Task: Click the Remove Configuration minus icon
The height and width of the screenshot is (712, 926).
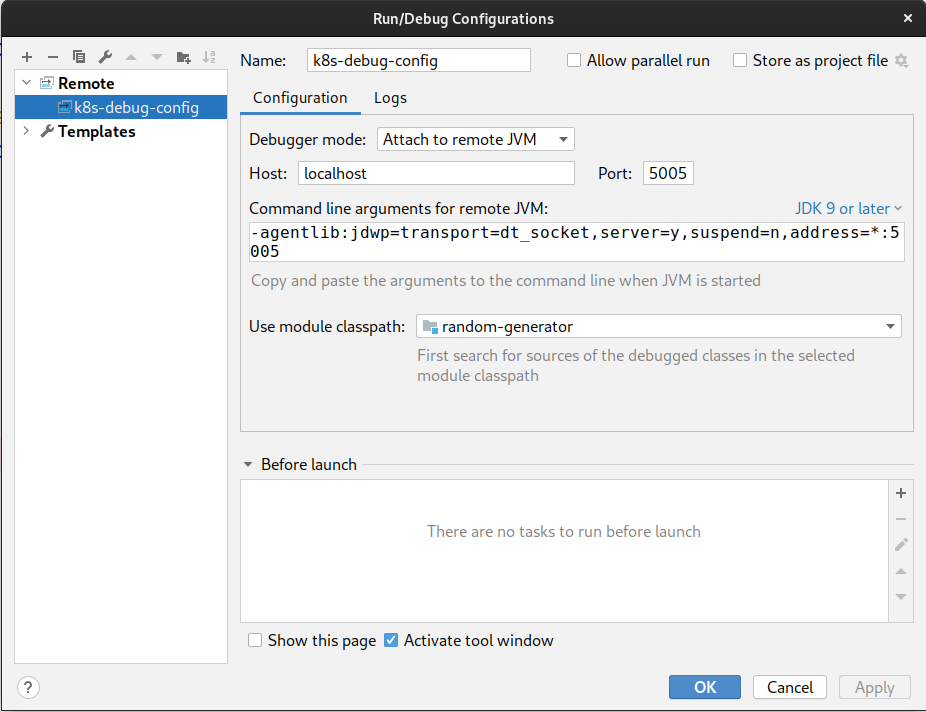Action: pyautogui.click(x=53, y=57)
